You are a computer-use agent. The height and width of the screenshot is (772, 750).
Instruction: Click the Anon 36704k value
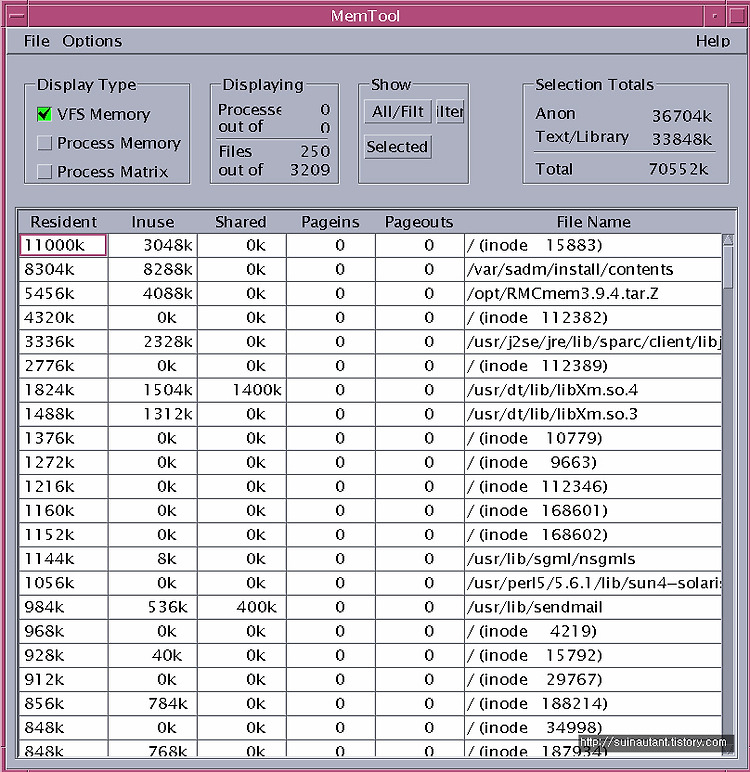pyautogui.click(x=682, y=116)
